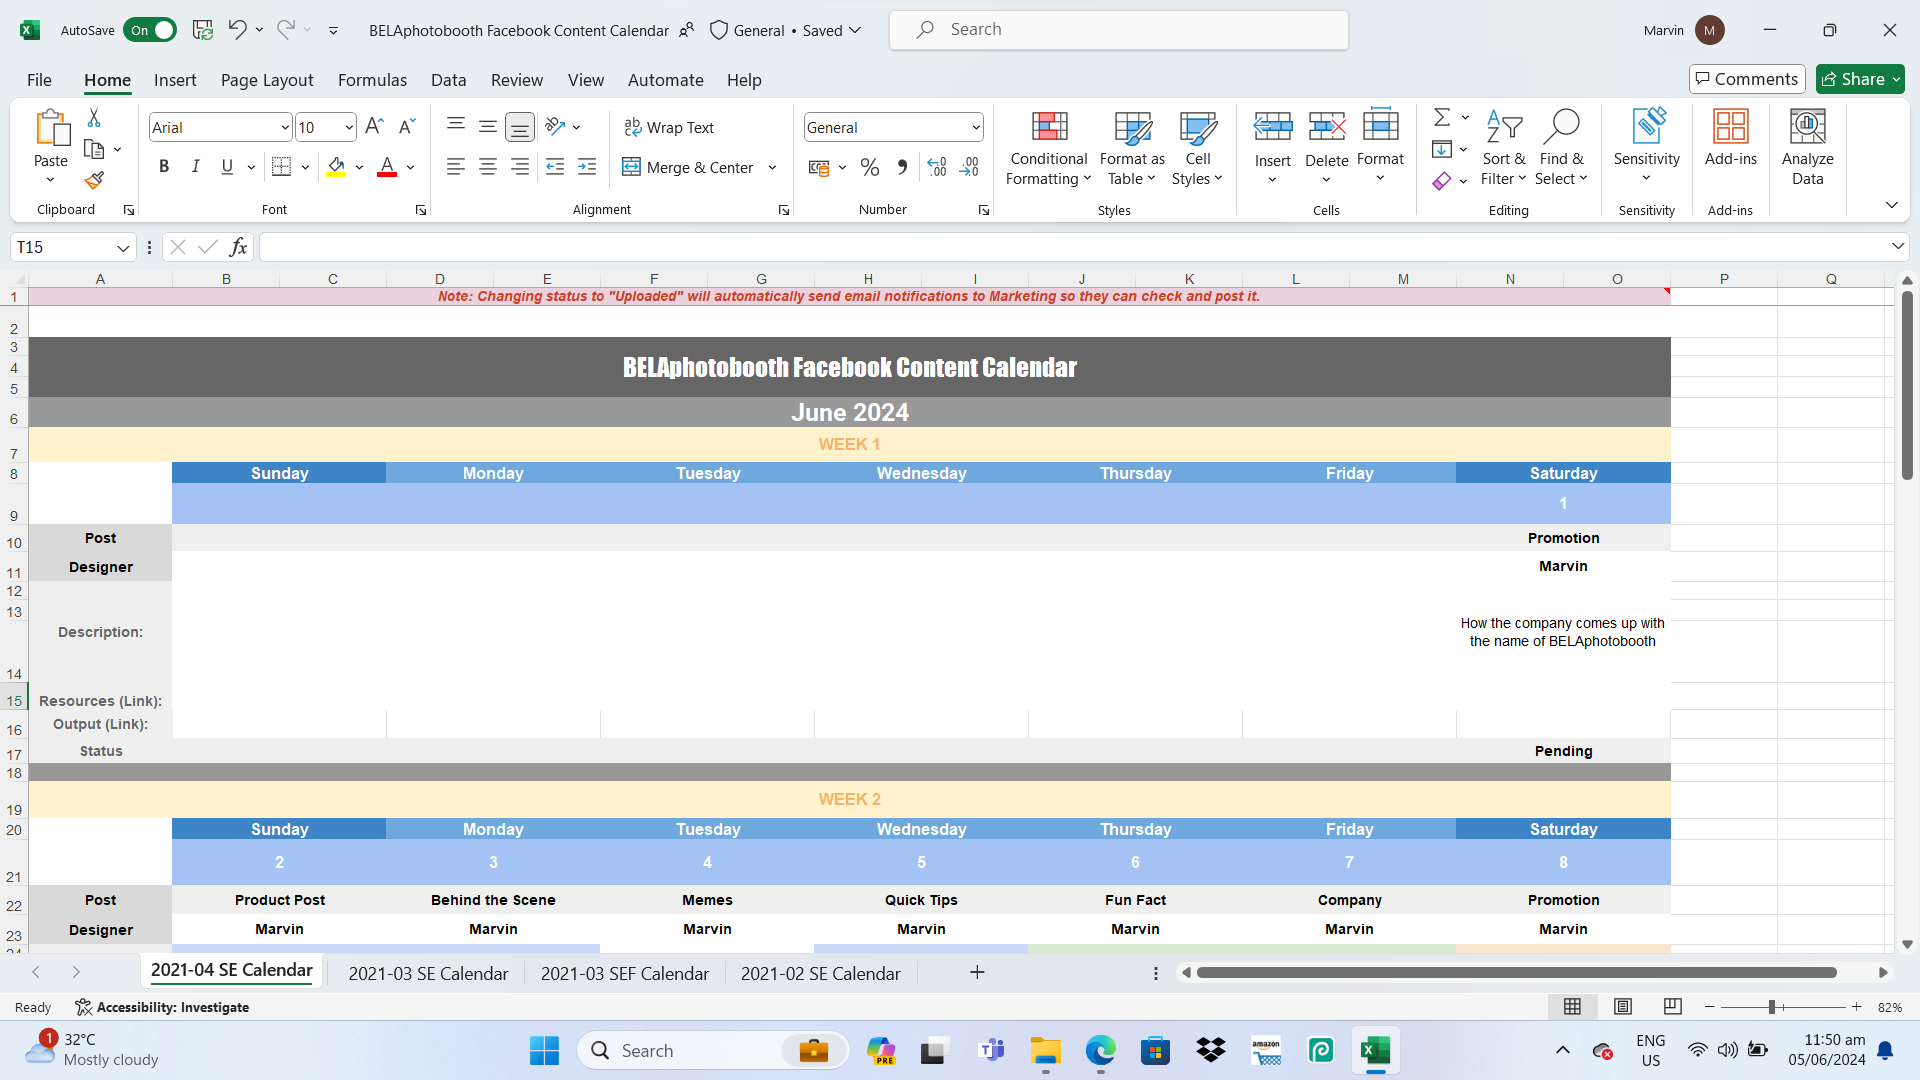Click the Share button
Screen dimensions: 1920x1080
point(1860,79)
